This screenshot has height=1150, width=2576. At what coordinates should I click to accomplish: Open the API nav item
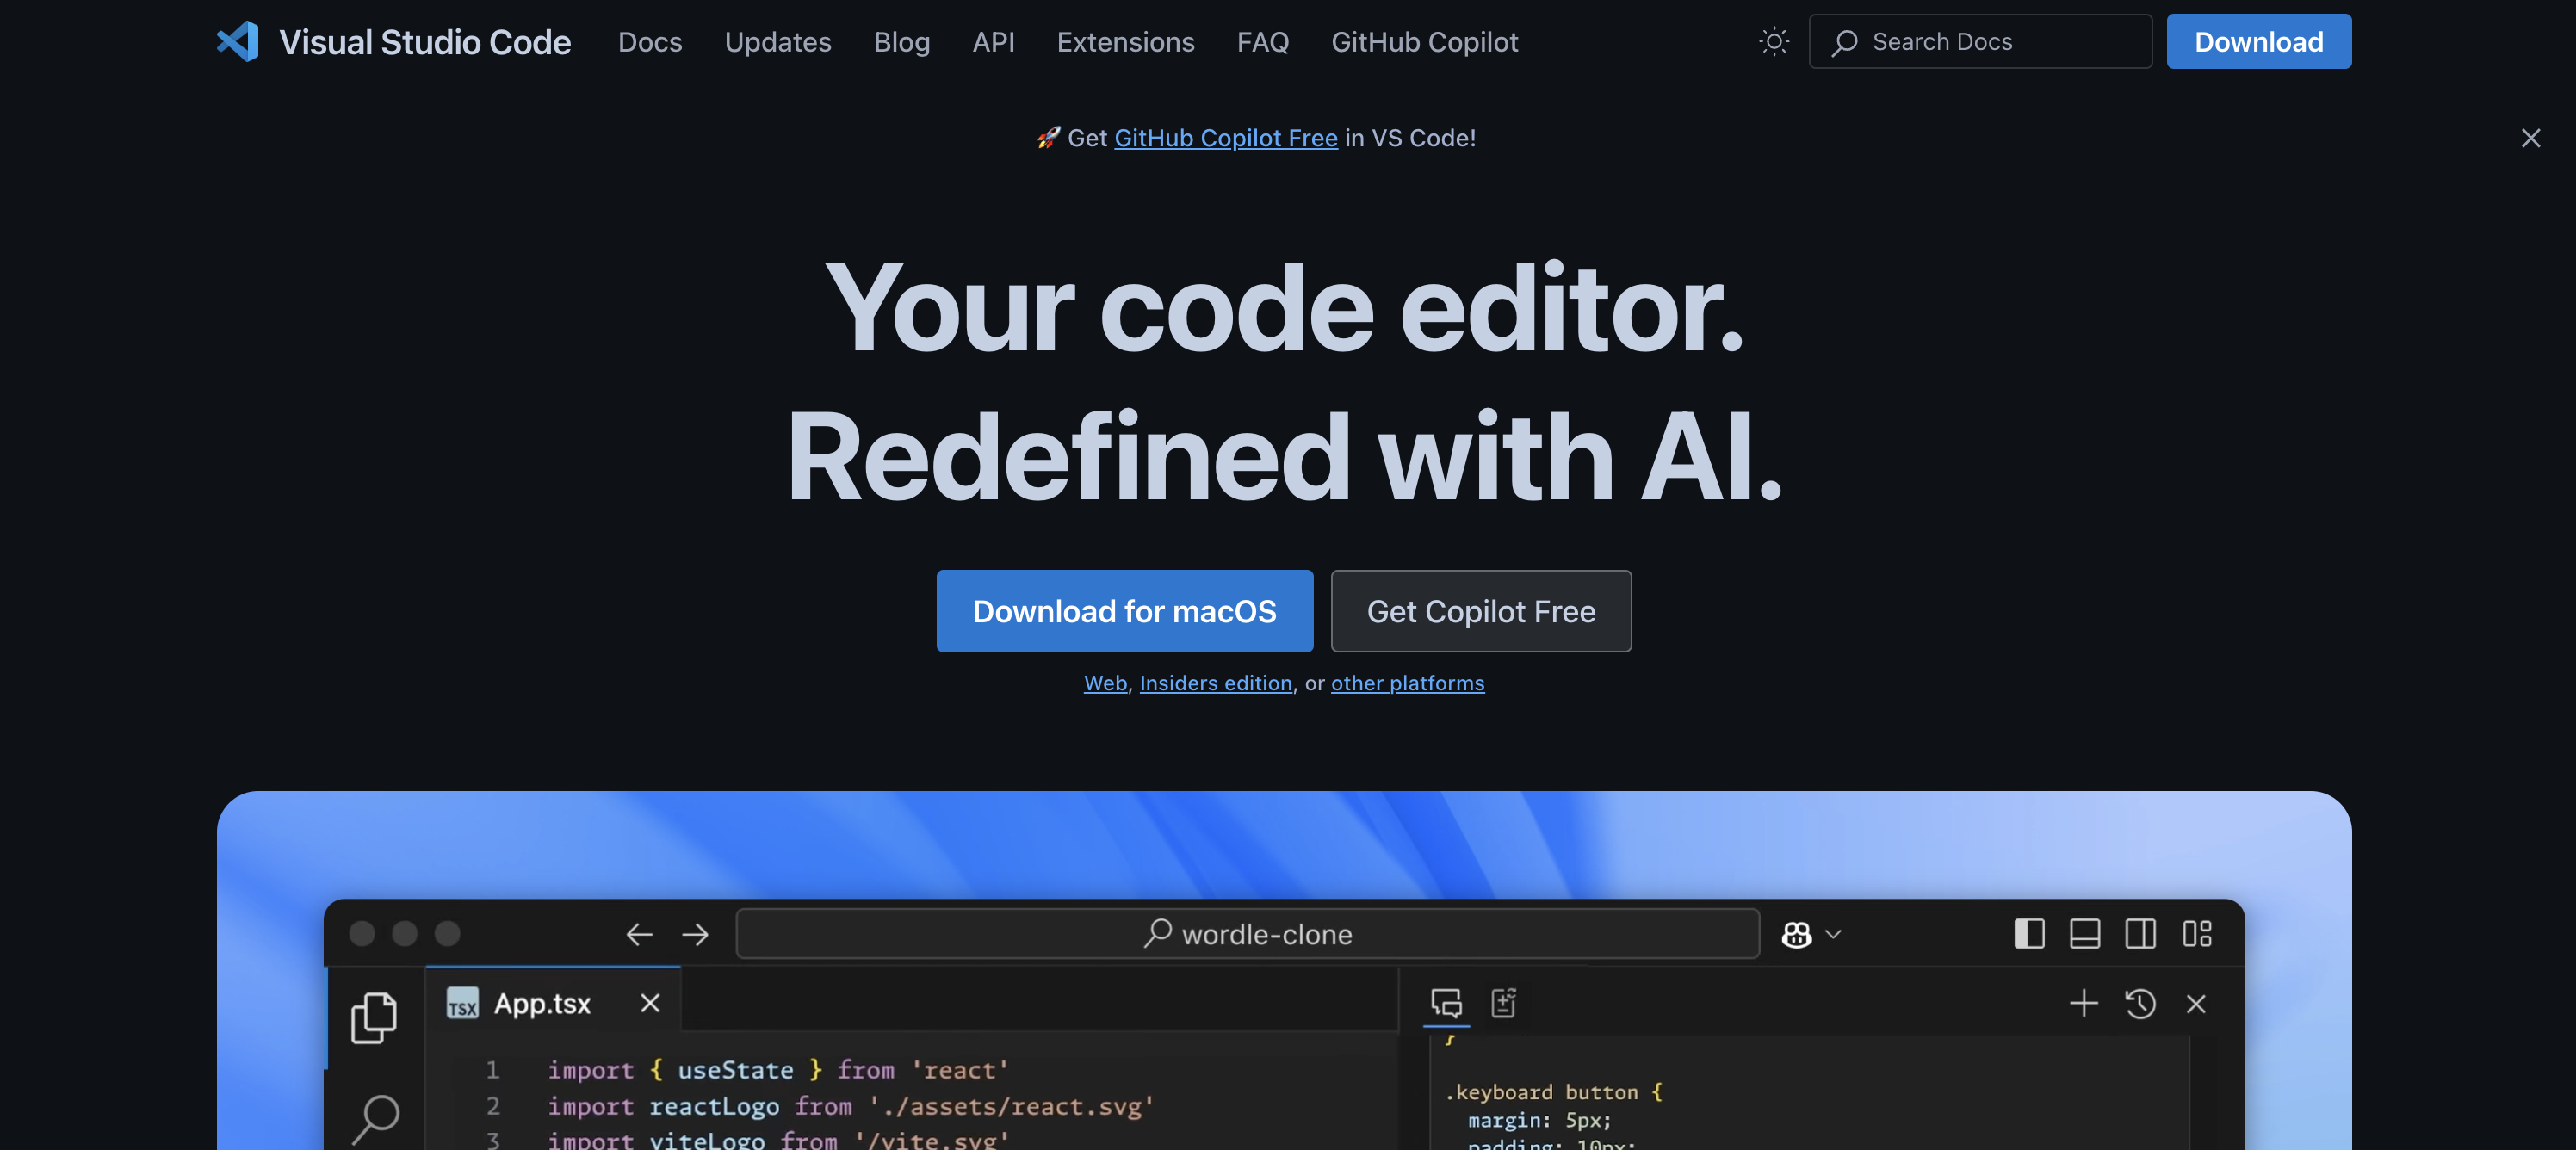click(x=994, y=42)
